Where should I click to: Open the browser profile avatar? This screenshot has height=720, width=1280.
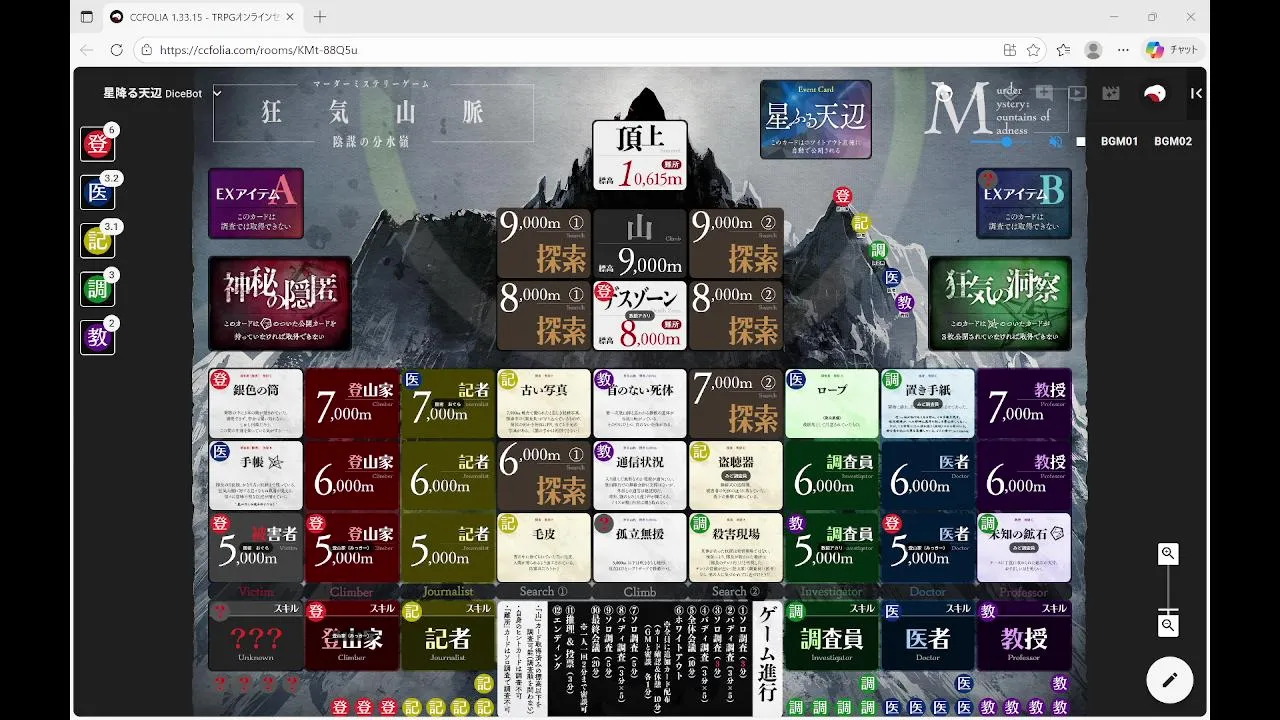point(1093,50)
